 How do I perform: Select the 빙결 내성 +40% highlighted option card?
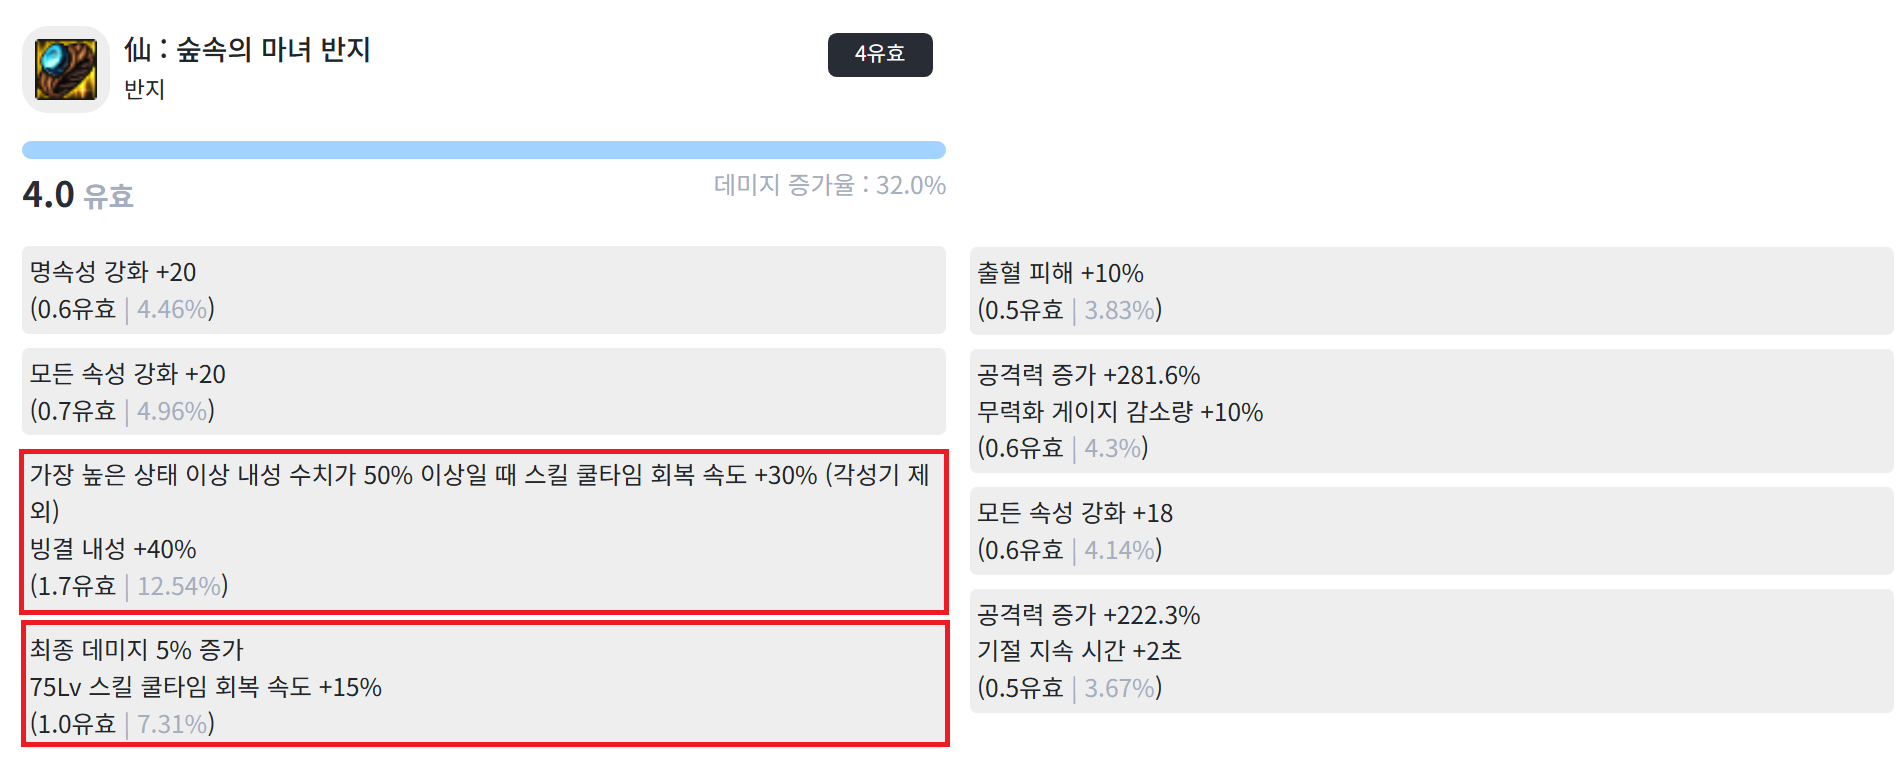coord(484,531)
